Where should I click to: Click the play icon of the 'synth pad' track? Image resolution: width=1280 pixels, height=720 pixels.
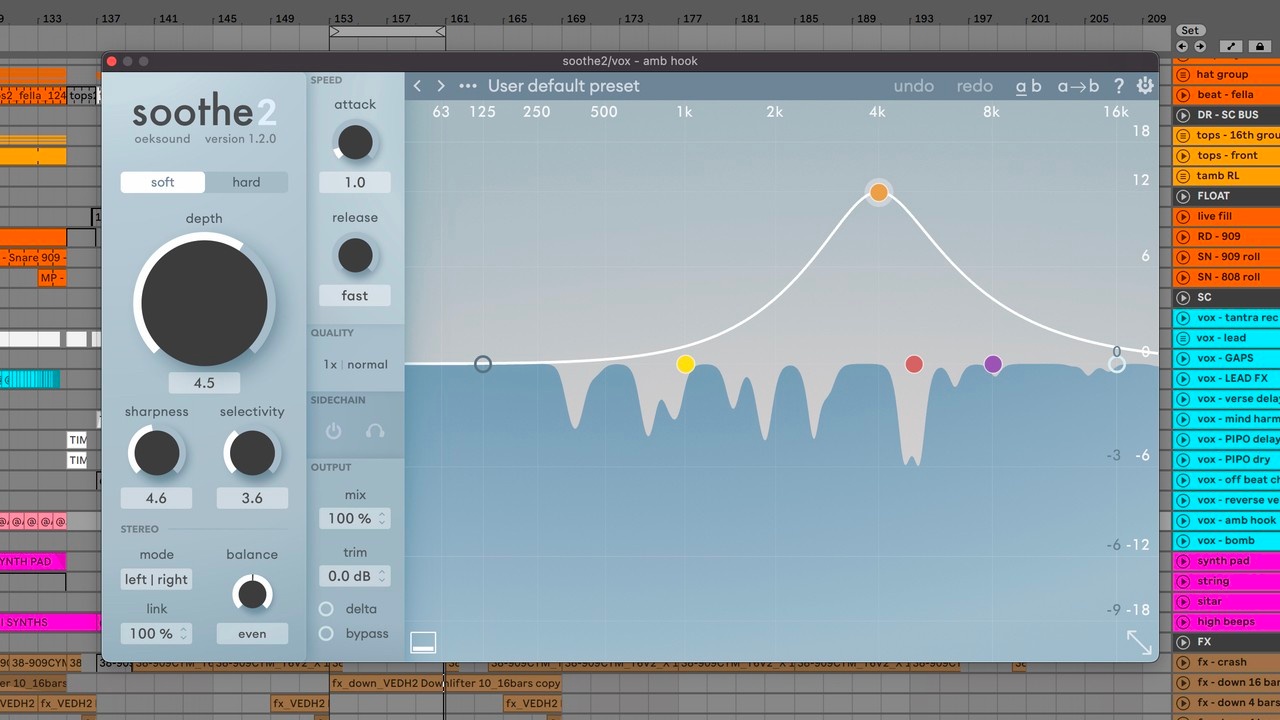1184,561
